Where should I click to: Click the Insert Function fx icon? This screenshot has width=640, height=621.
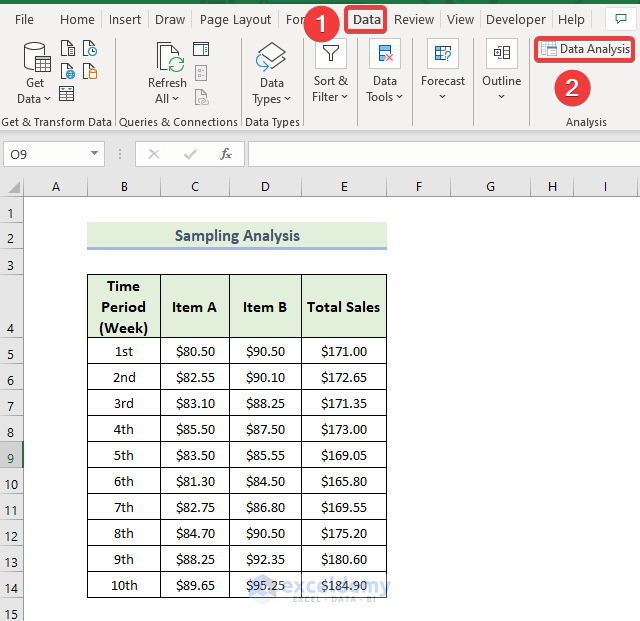tap(226, 154)
